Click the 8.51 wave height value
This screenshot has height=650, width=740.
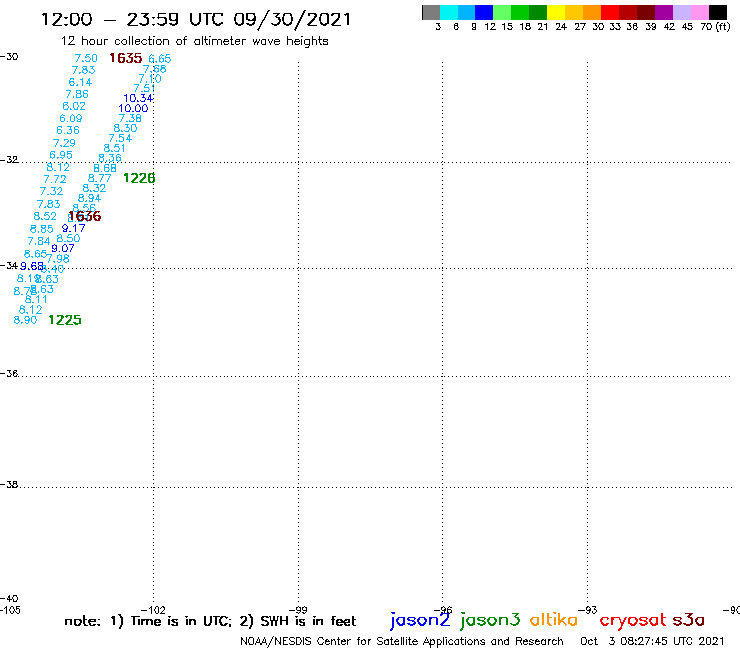pyautogui.click(x=115, y=148)
